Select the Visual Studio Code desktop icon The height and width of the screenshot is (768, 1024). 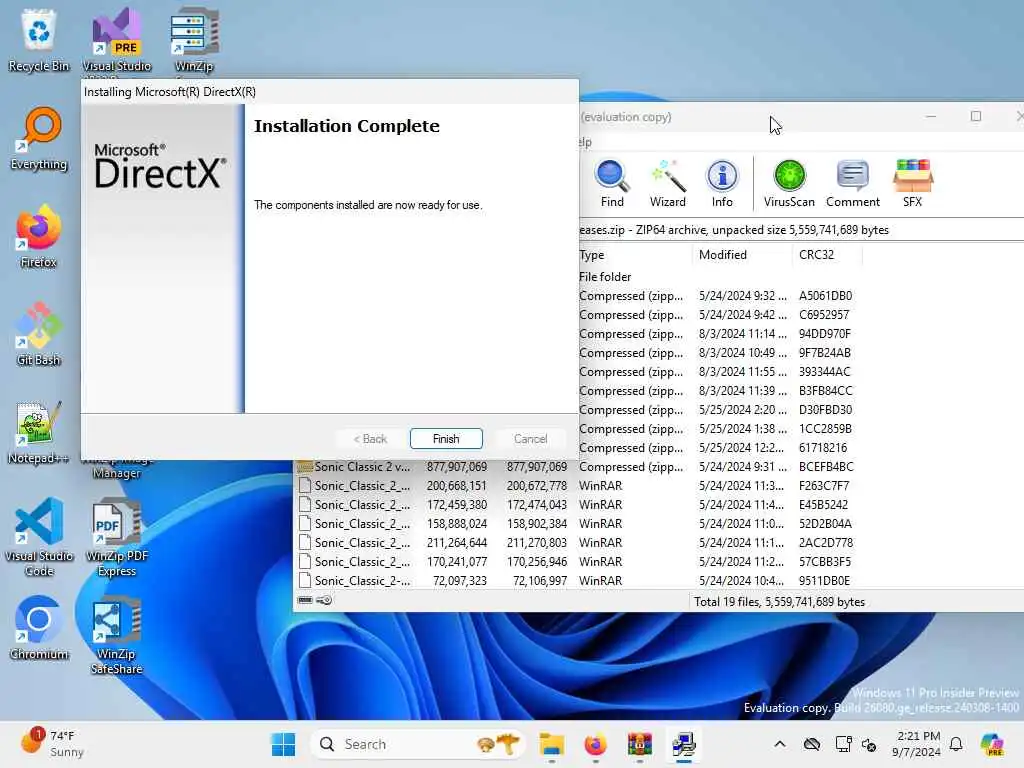(39, 537)
